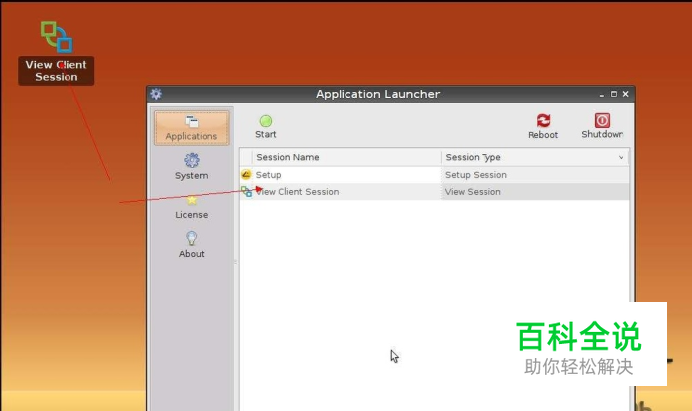Select the View Client Session row
This screenshot has width=692, height=411.
click(x=435, y=192)
